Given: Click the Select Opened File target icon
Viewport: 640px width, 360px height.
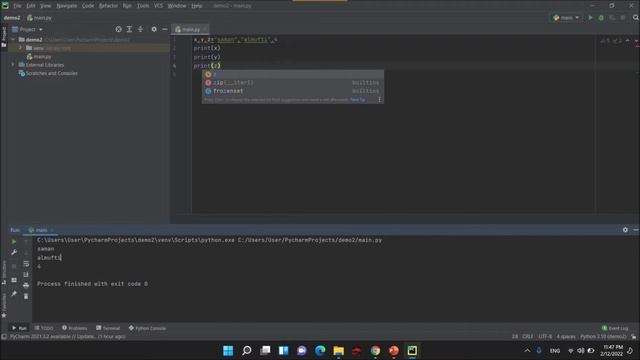Looking at the screenshot, I should pyautogui.click(x=118, y=29).
